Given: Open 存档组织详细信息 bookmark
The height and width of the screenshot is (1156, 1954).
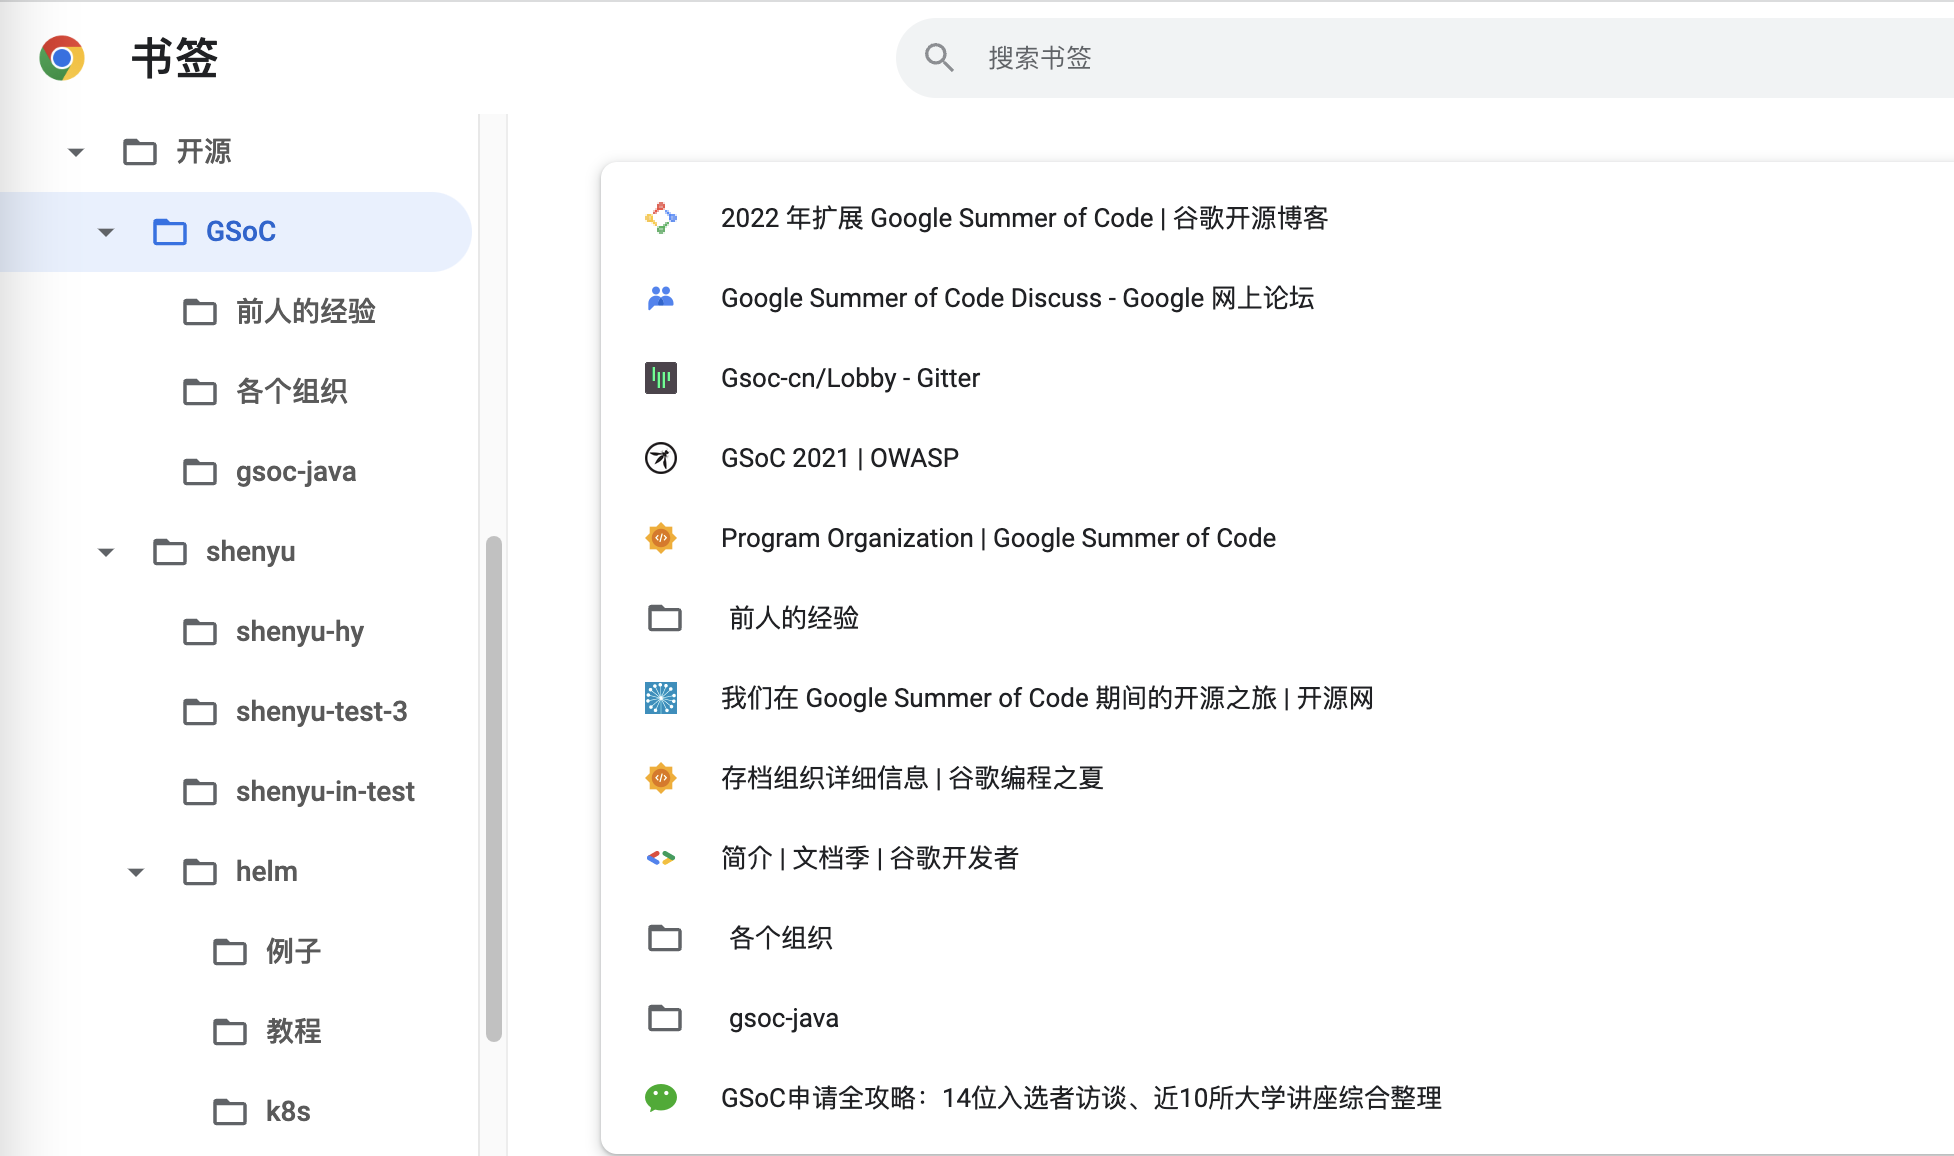Looking at the screenshot, I should [x=911, y=778].
